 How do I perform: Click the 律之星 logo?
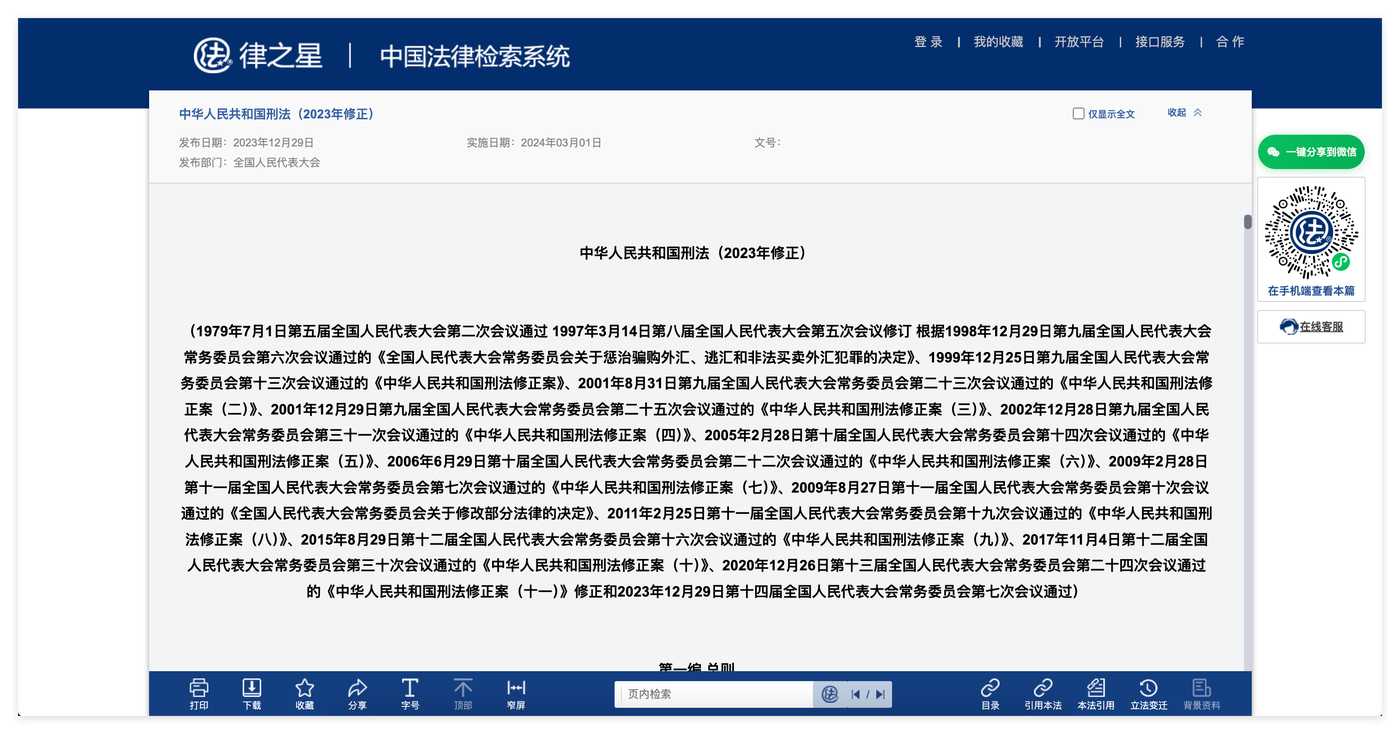[x=258, y=55]
